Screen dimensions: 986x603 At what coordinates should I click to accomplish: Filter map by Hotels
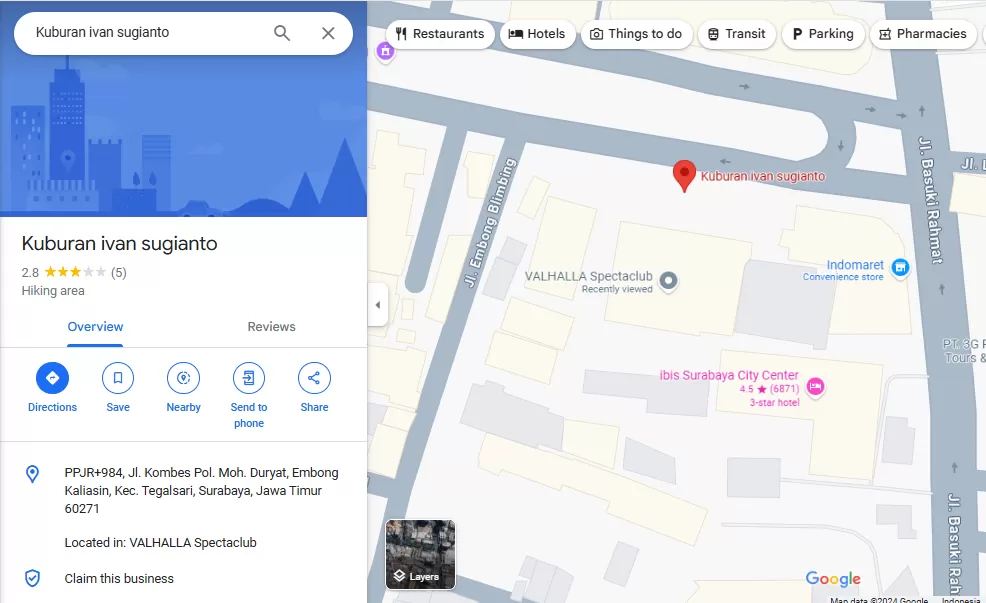pos(538,34)
